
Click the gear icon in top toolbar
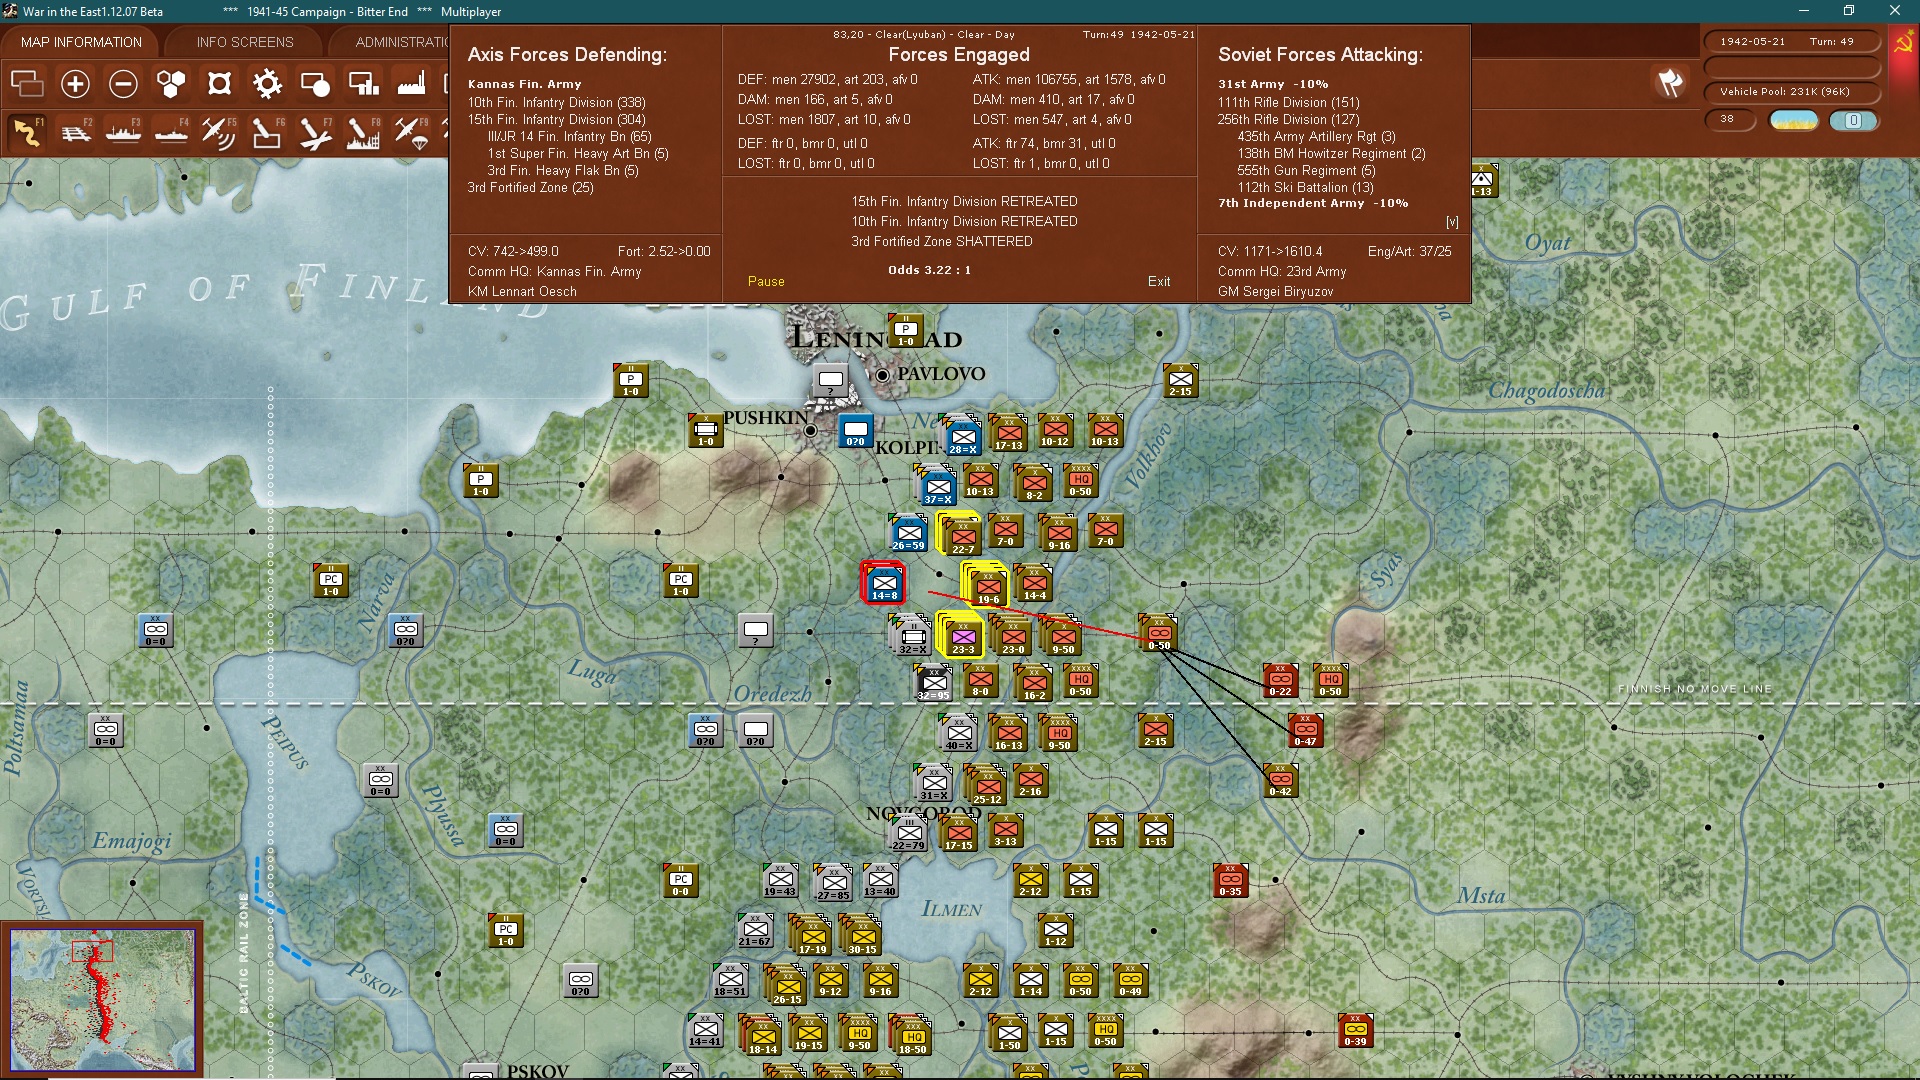point(267,84)
